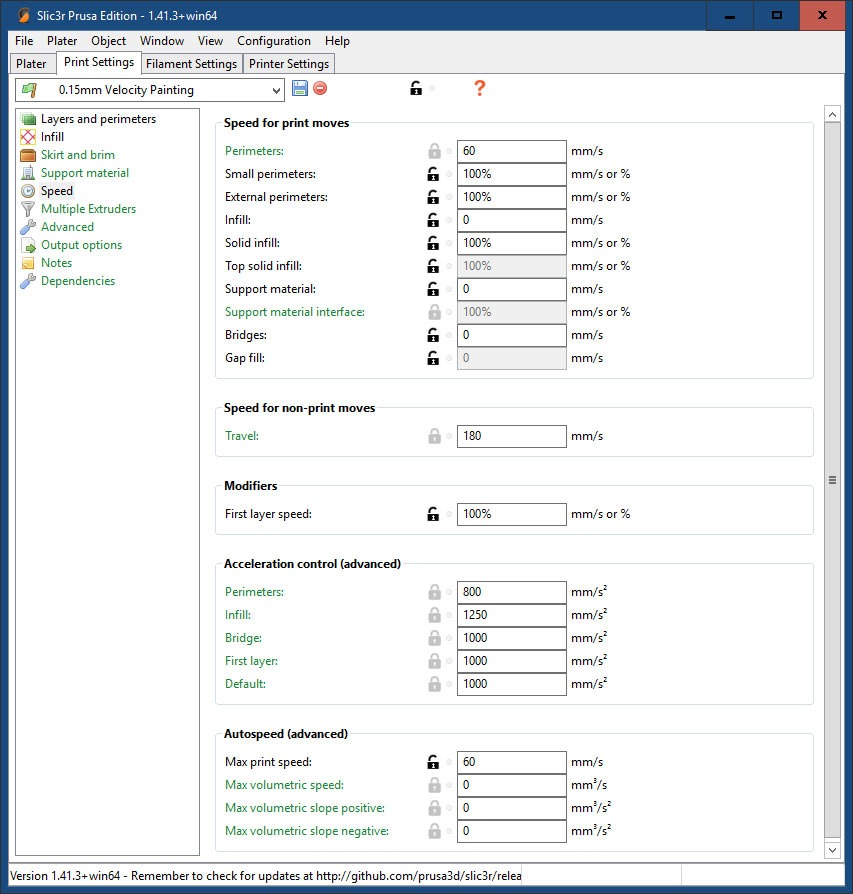This screenshot has width=853, height=894.
Task: Switch to the Printer Settings tab
Action: [289, 64]
